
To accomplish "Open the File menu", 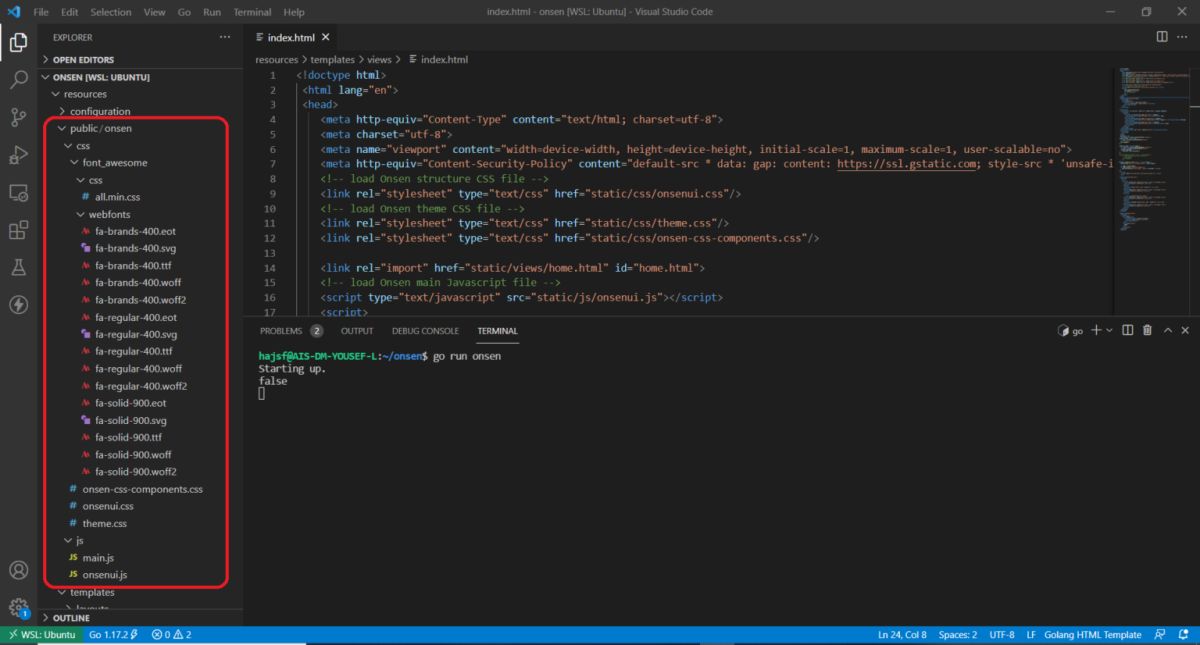I will click(41, 12).
